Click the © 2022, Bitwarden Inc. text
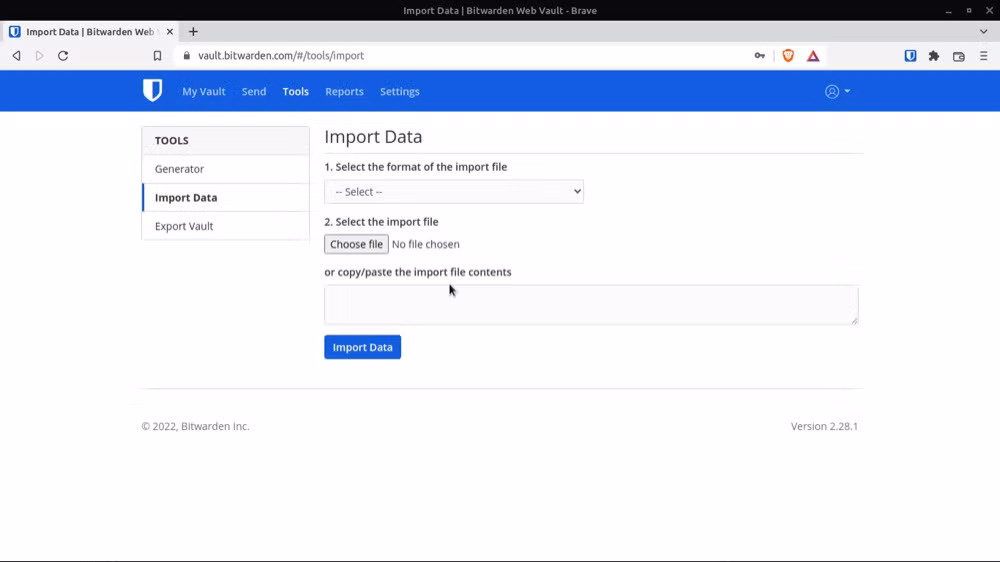 click(x=195, y=426)
